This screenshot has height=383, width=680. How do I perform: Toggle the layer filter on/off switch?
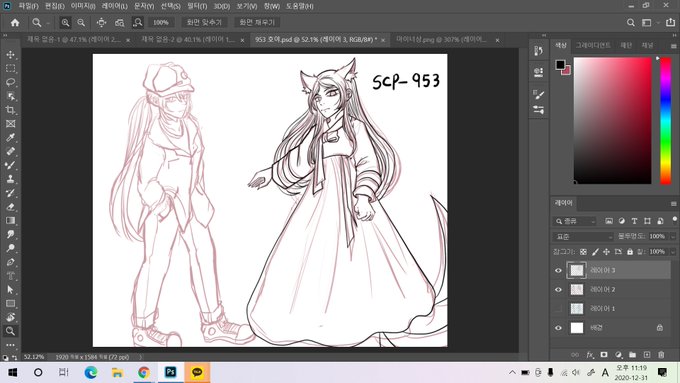pos(674,219)
